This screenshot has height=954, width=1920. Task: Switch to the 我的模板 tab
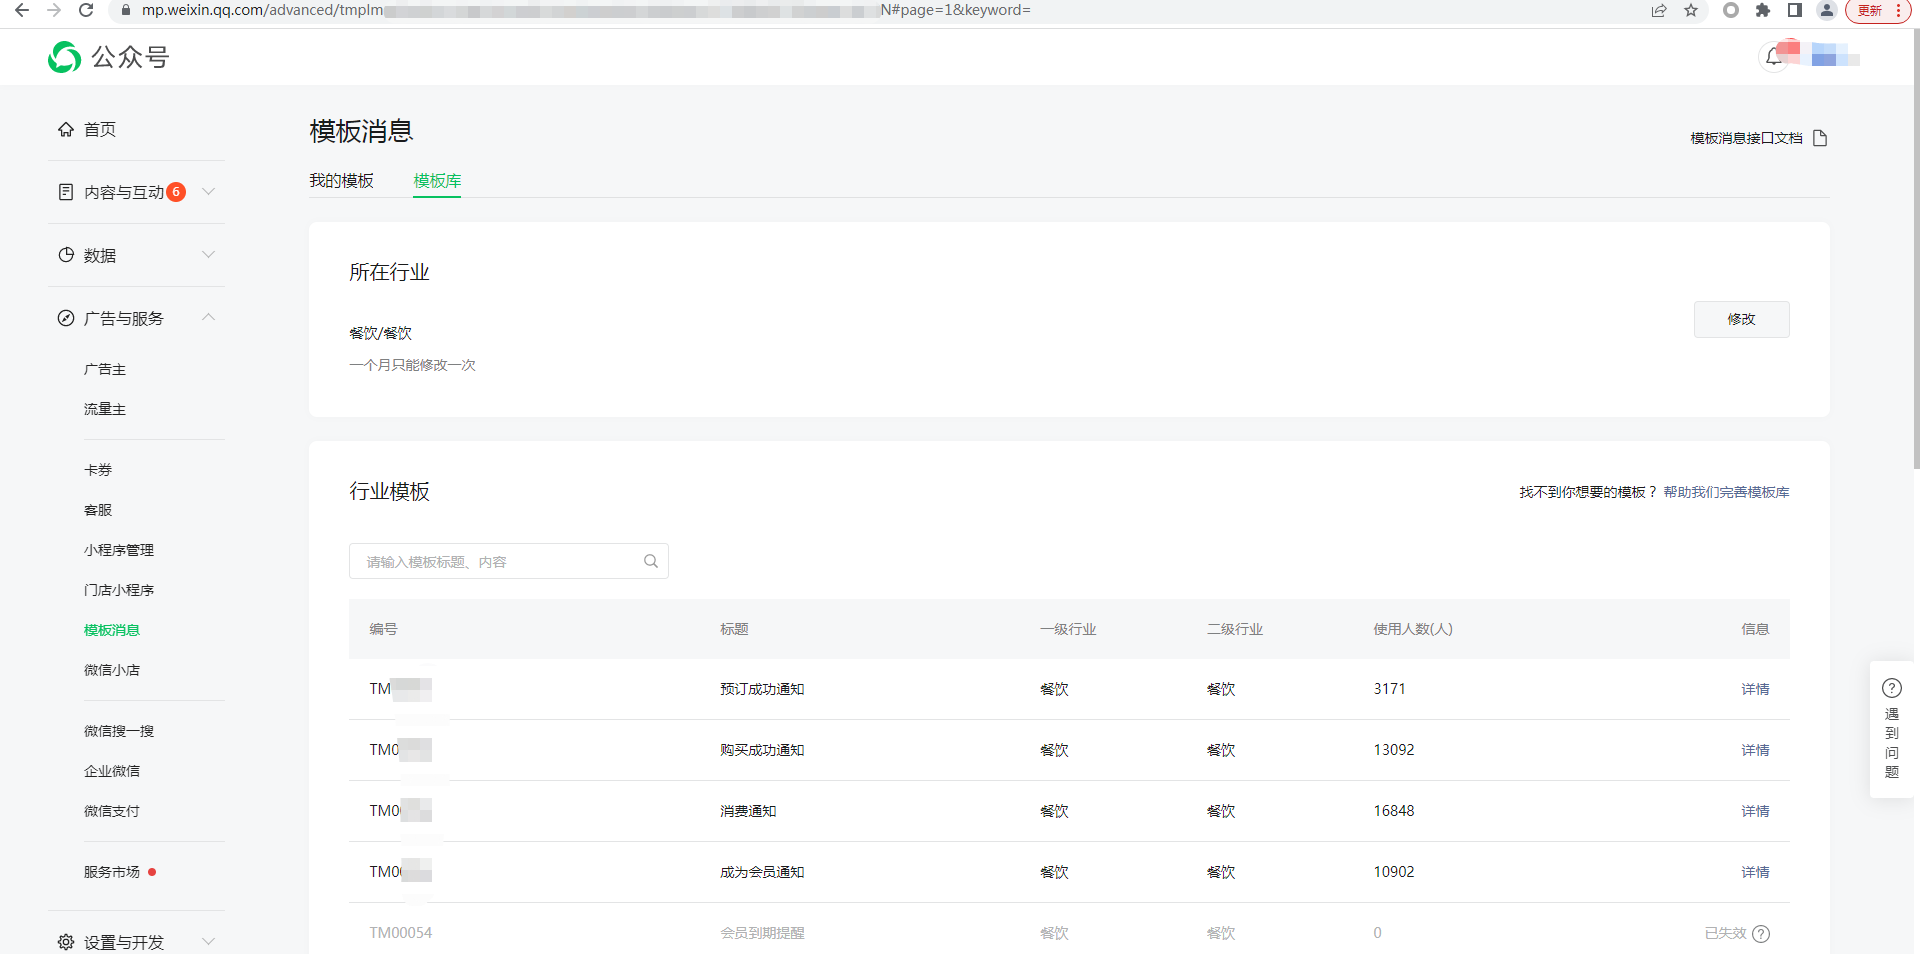click(x=341, y=181)
